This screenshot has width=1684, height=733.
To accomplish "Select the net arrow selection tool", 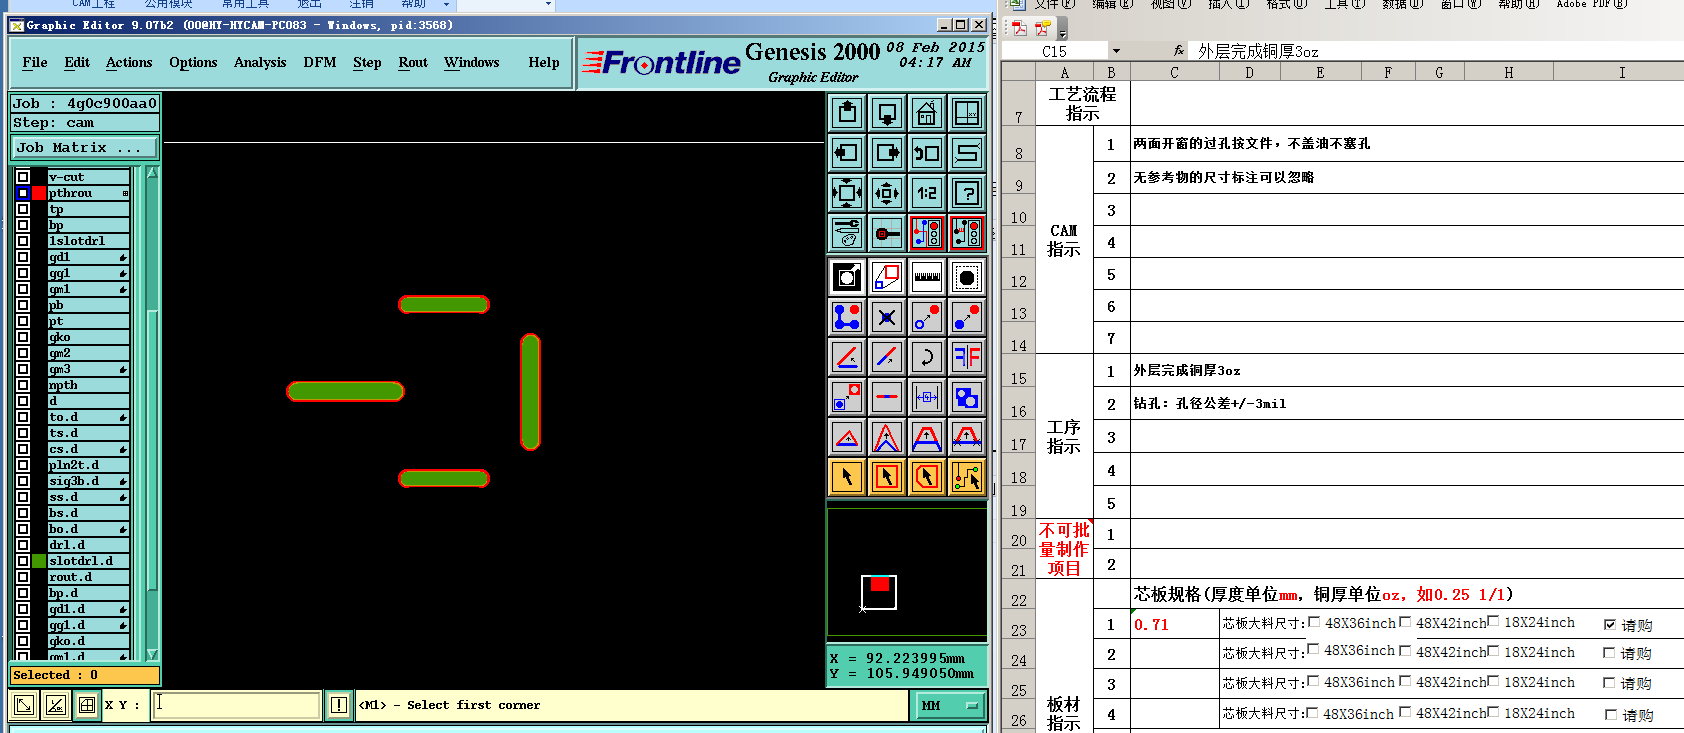I will (967, 477).
